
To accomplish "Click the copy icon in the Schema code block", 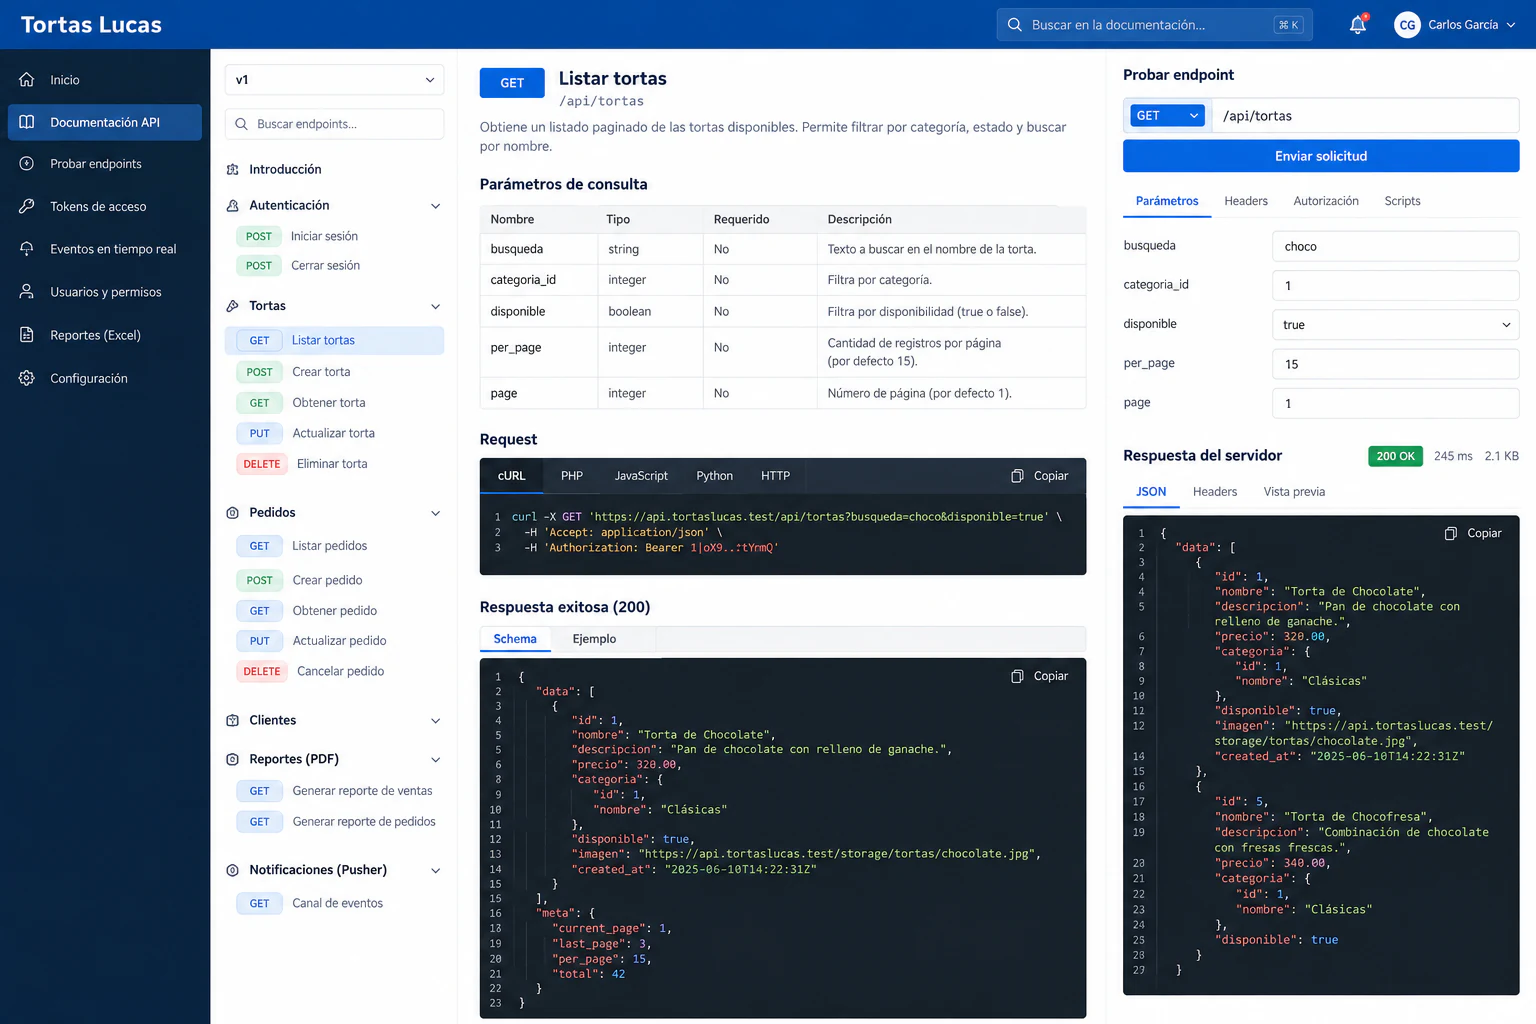I will click(x=1017, y=676).
